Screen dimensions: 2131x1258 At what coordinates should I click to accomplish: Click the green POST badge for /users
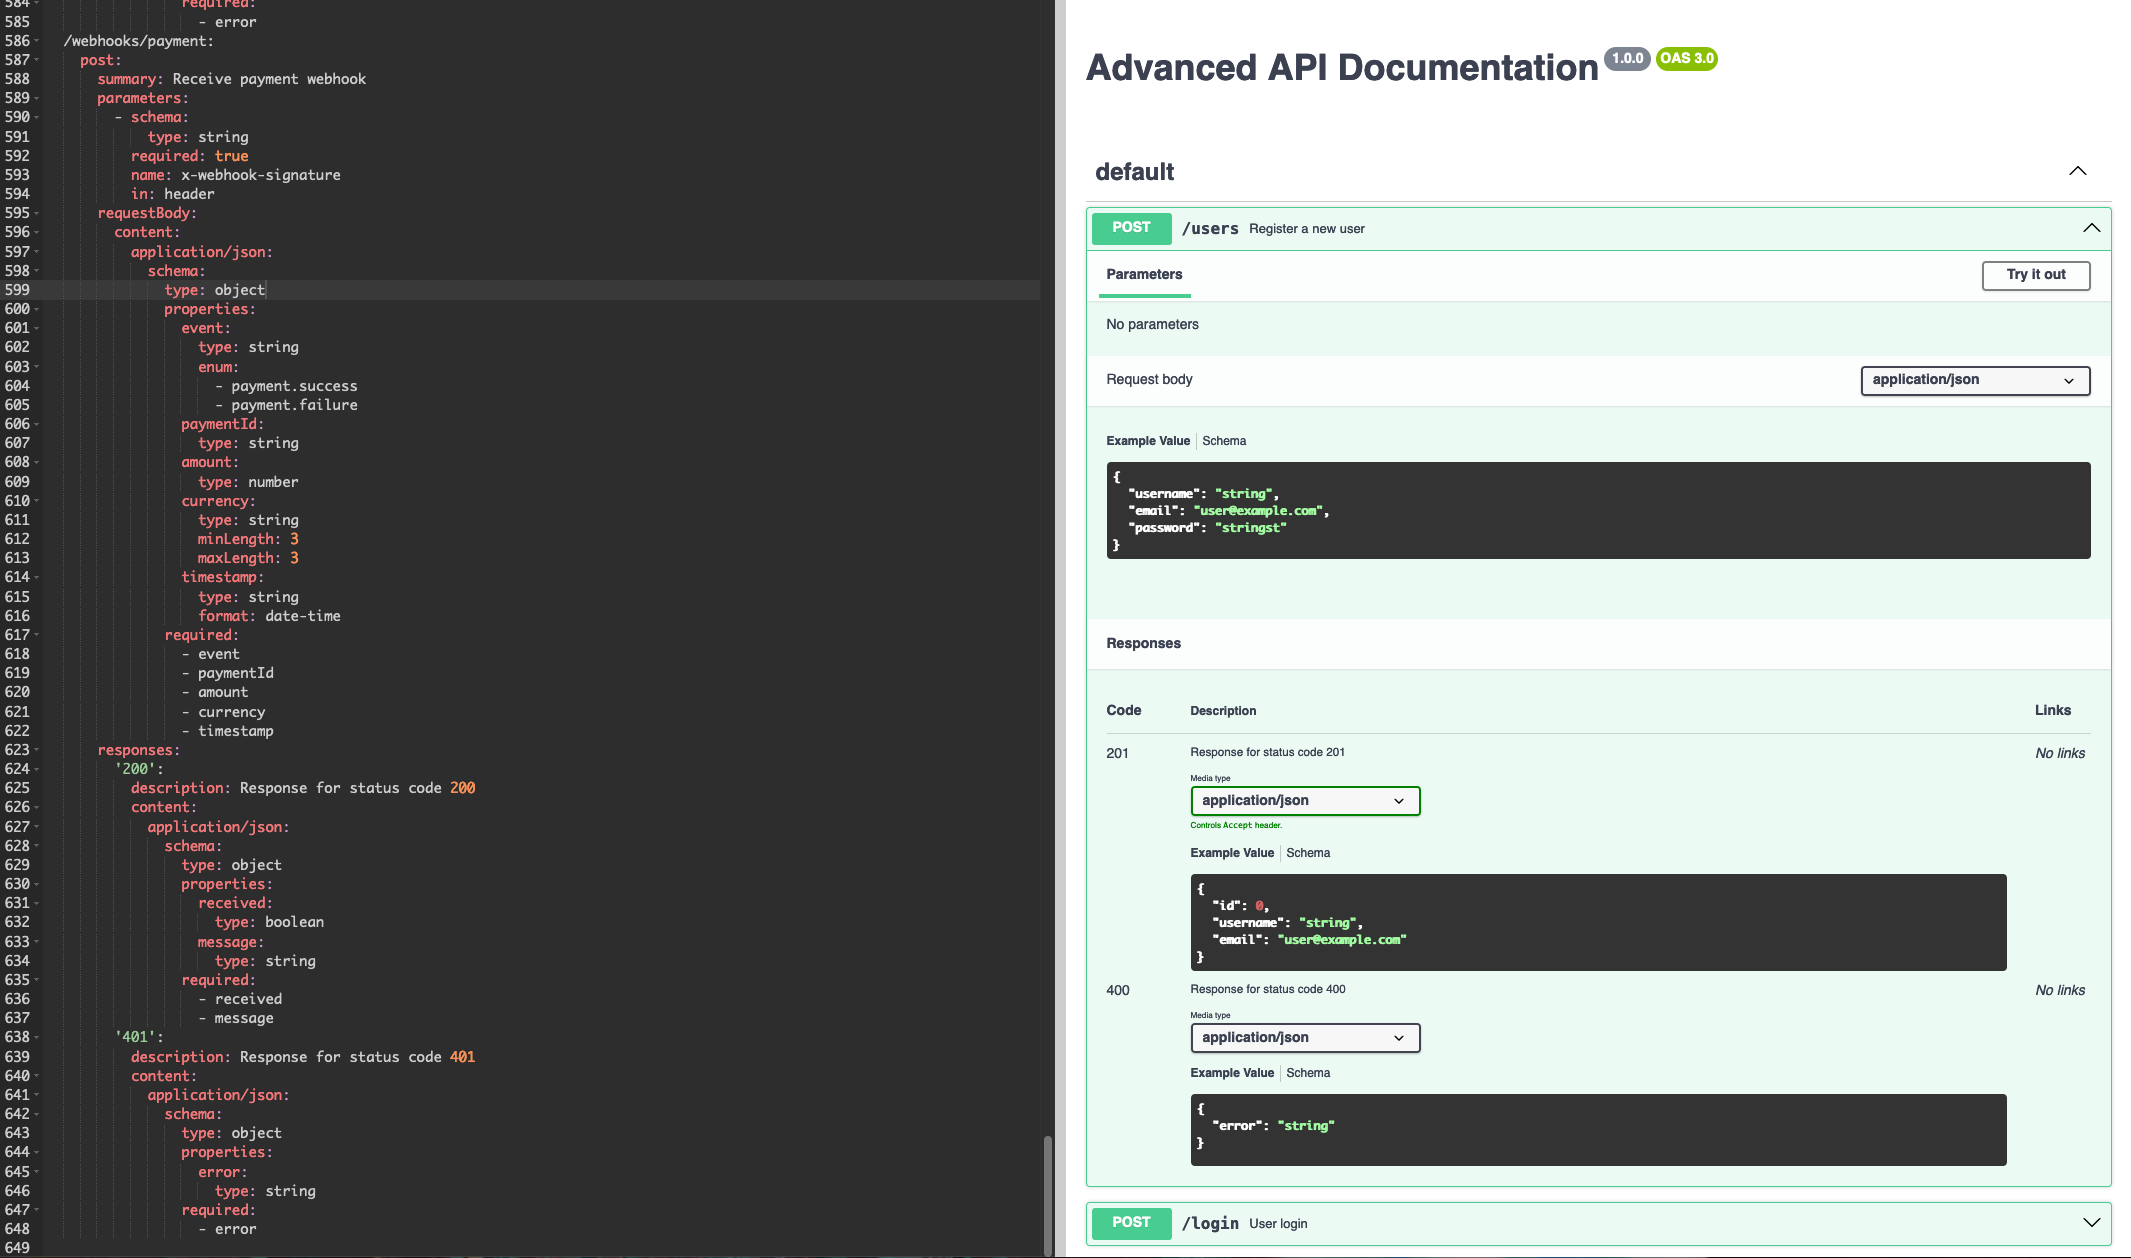point(1131,228)
